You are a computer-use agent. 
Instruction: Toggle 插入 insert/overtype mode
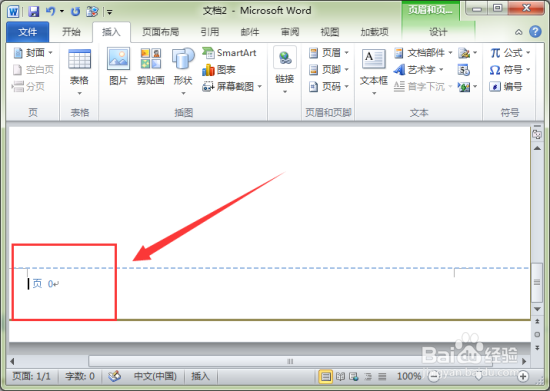200,376
